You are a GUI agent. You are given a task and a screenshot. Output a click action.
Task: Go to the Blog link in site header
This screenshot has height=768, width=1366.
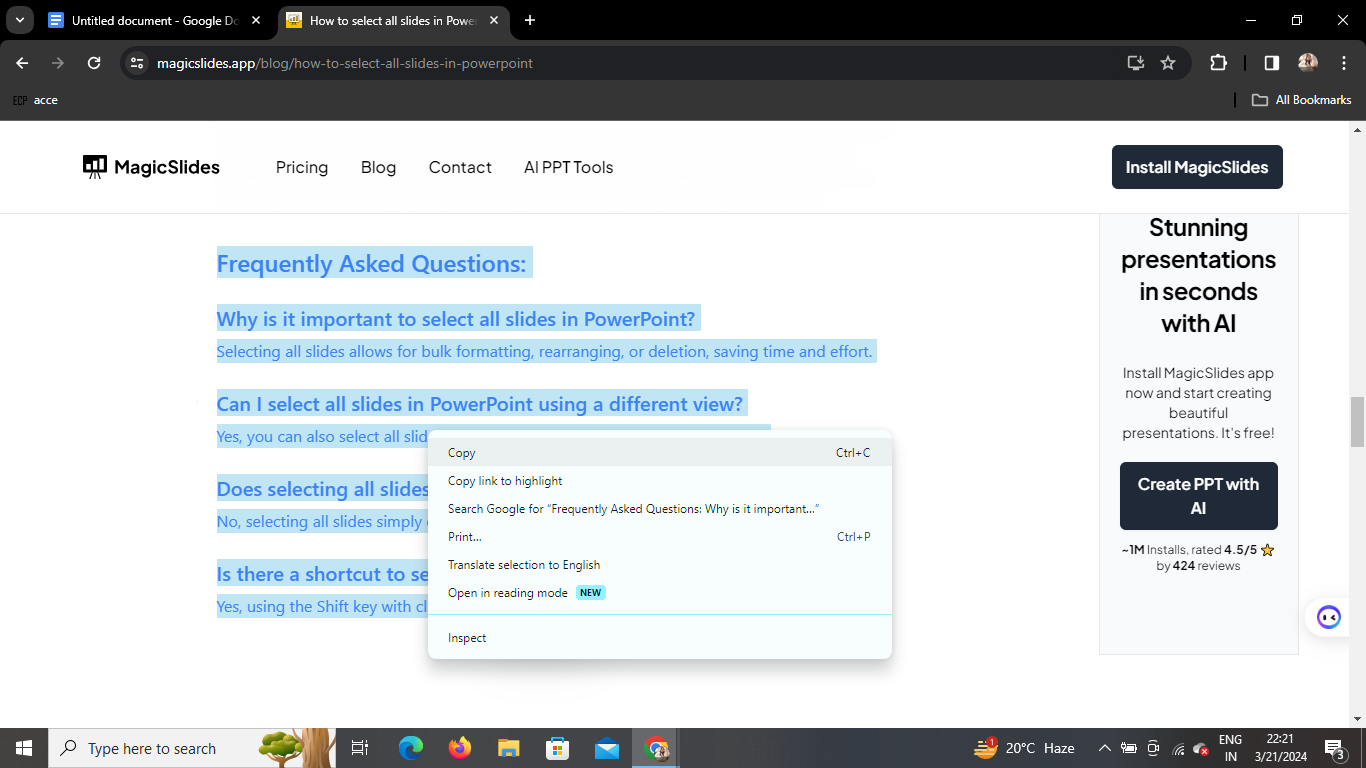coord(378,167)
